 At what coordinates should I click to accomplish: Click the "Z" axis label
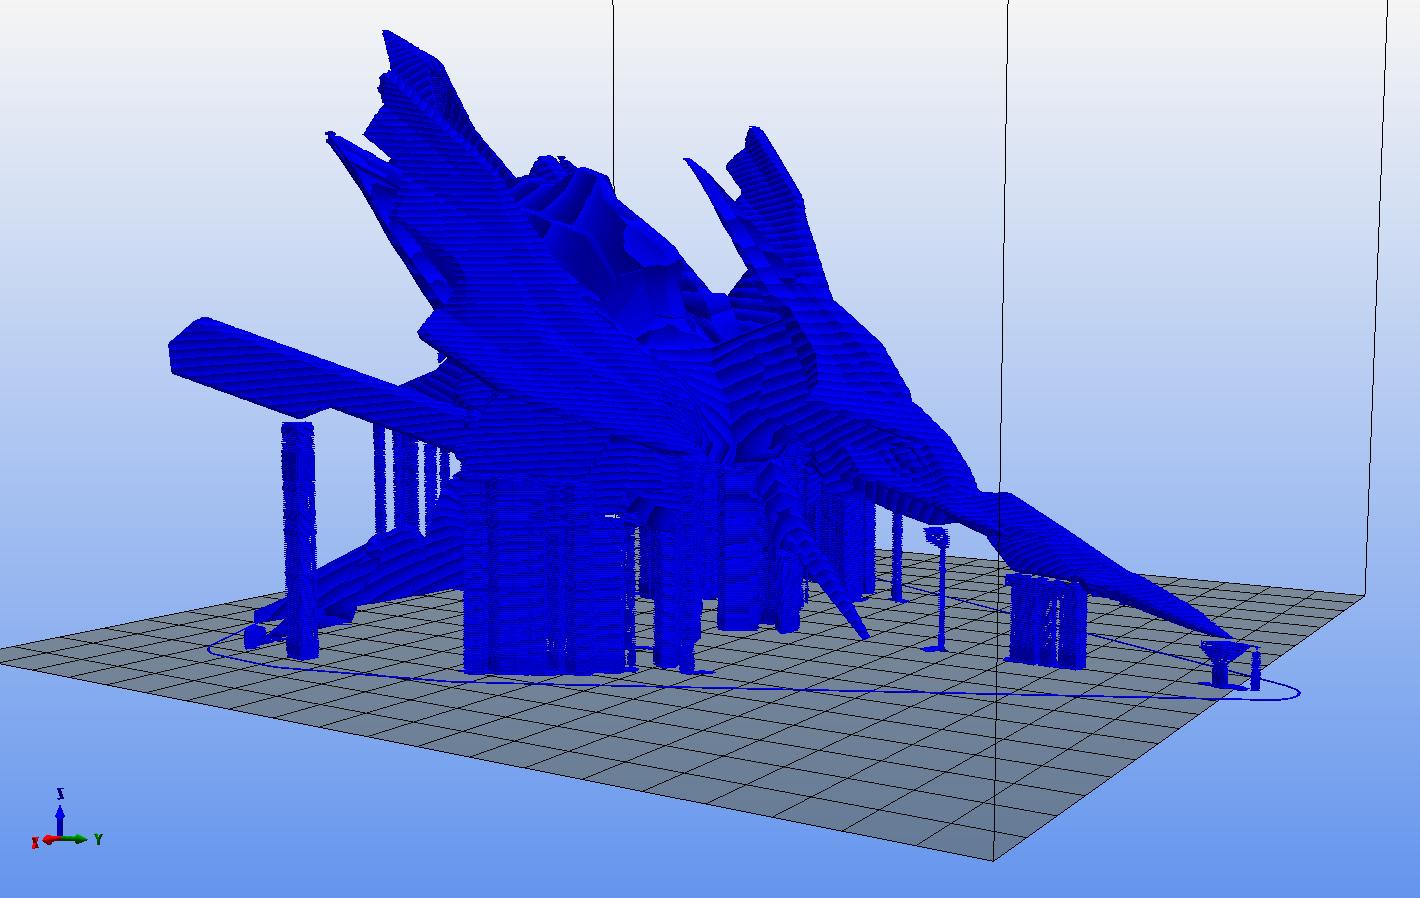tap(61, 794)
